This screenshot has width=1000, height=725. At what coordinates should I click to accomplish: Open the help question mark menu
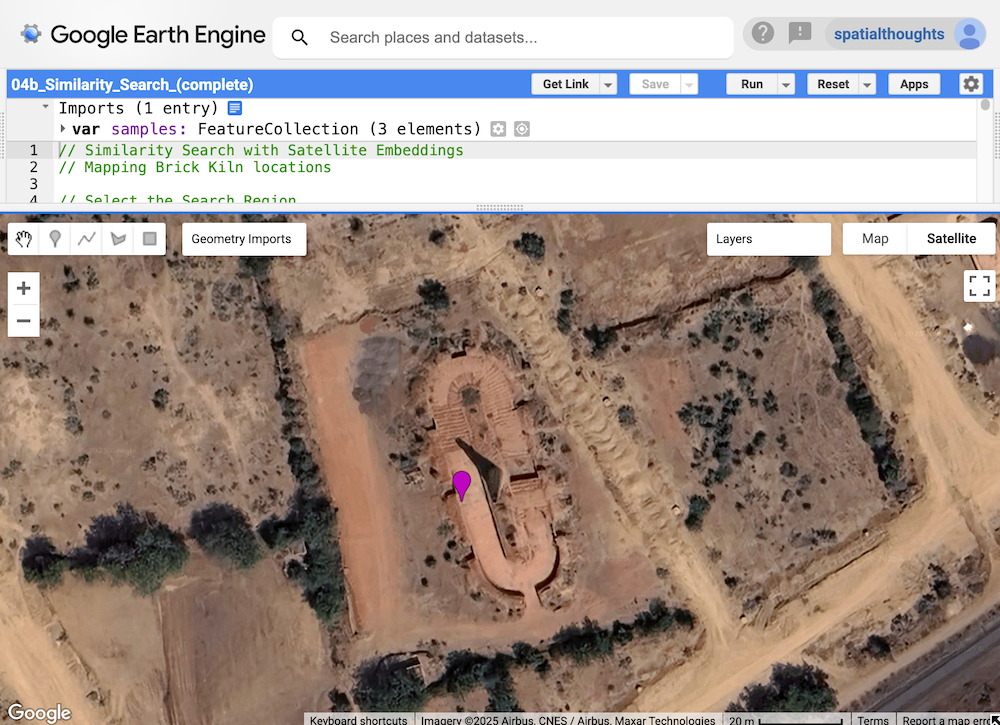(x=763, y=34)
